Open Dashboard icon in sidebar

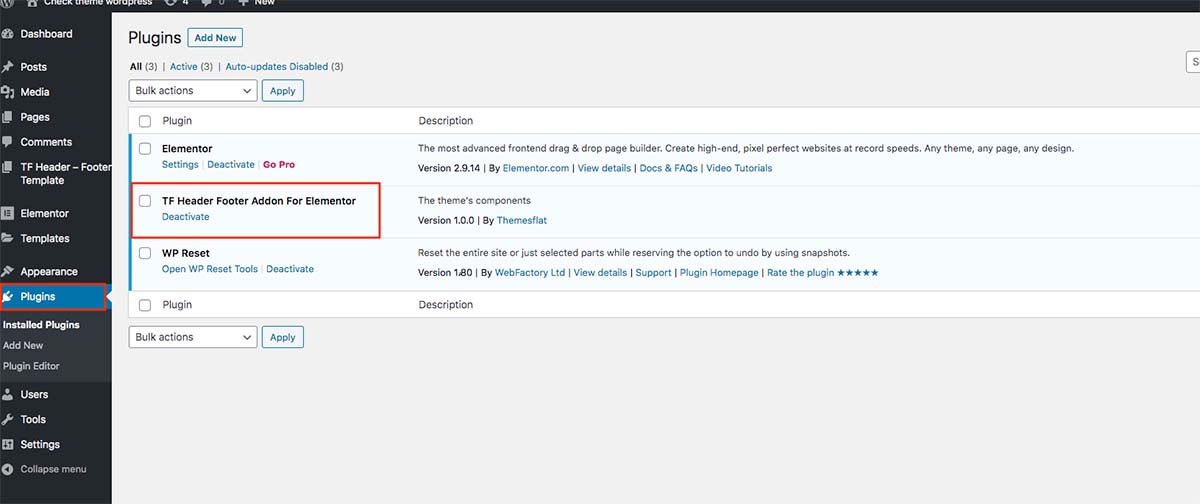[8, 34]
